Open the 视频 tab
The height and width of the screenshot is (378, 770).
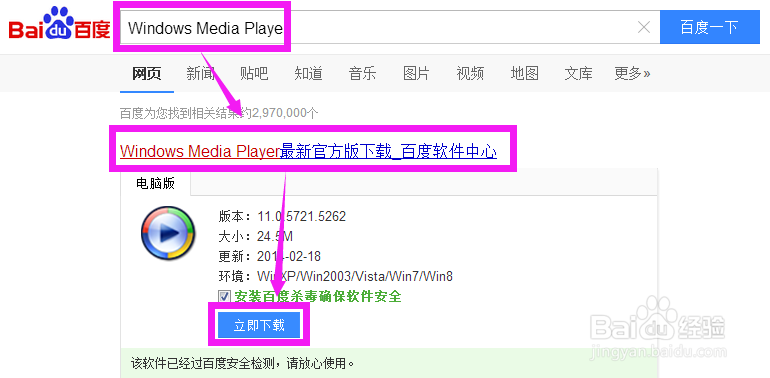[470, 74]
